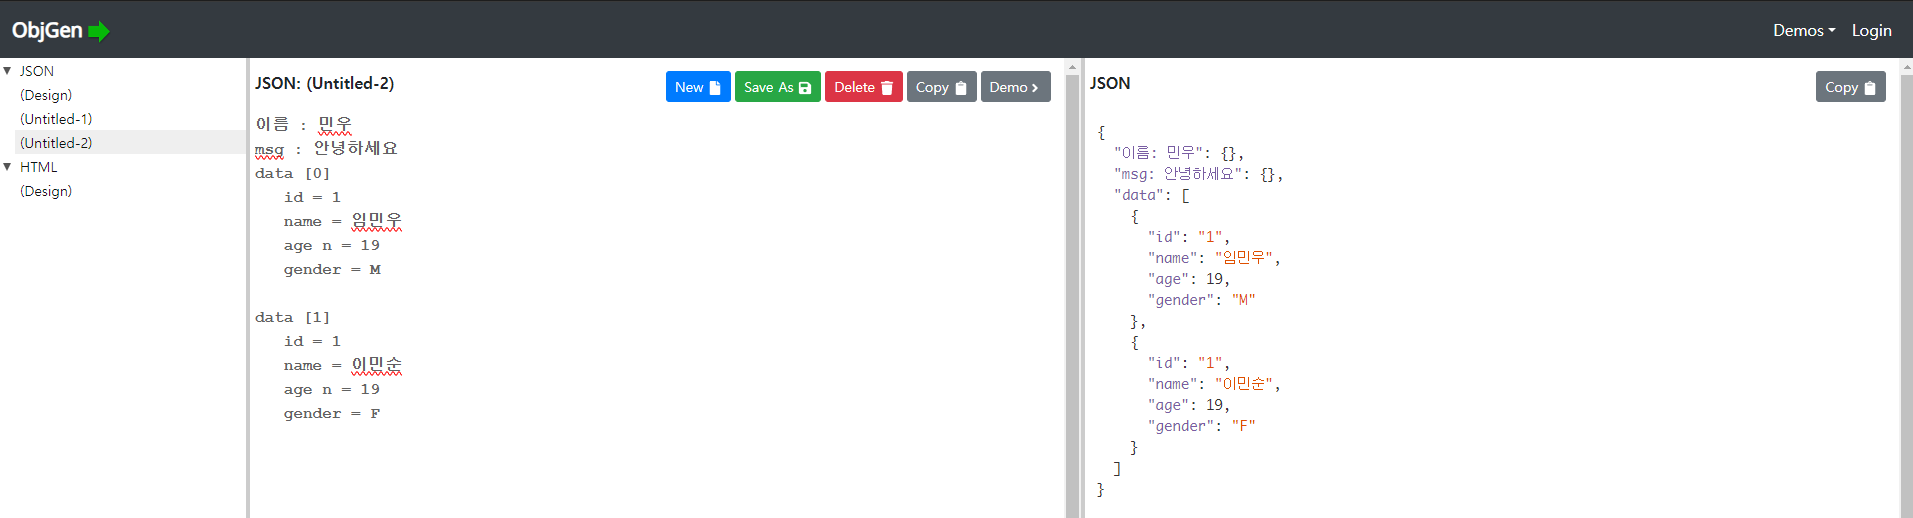Click the 'gender = F' line
This screenshot has height=518, width=1913.
coord(332,413)
